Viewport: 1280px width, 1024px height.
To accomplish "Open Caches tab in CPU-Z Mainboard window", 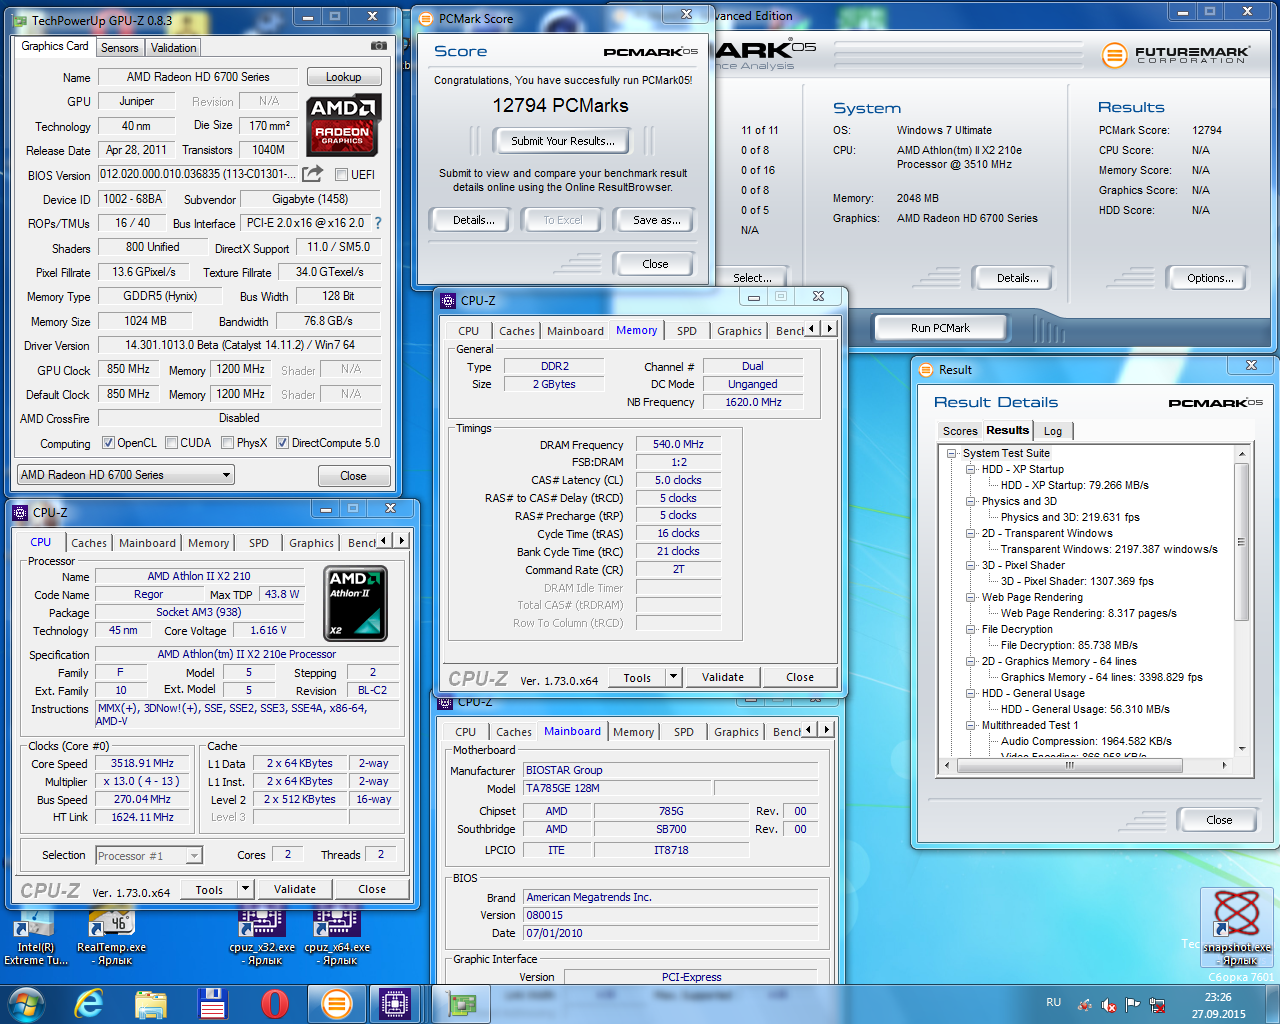I will point(514,732).
